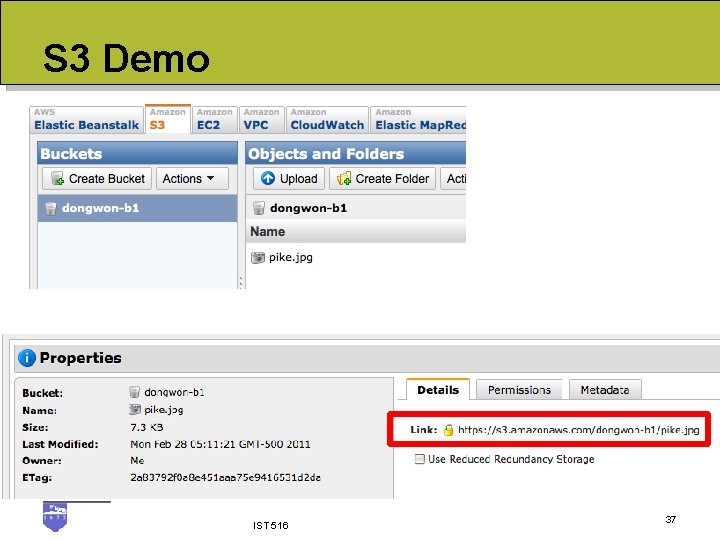Click the Last Modified date value

[x=220, y=444]
